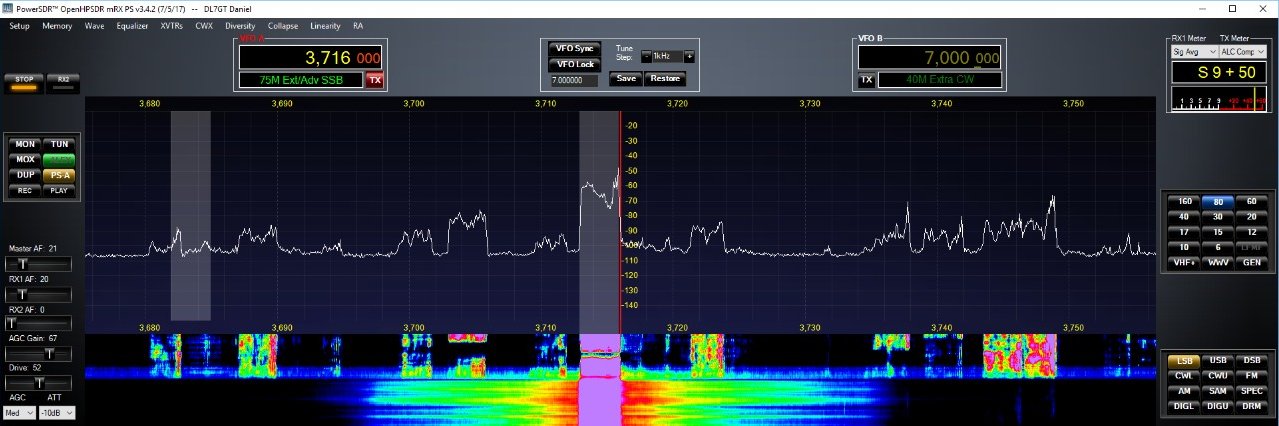Click the VFO A frequency display
The width and height of the screenshot is (1279, 426).
pyautogui.click(x=311, y=58)
